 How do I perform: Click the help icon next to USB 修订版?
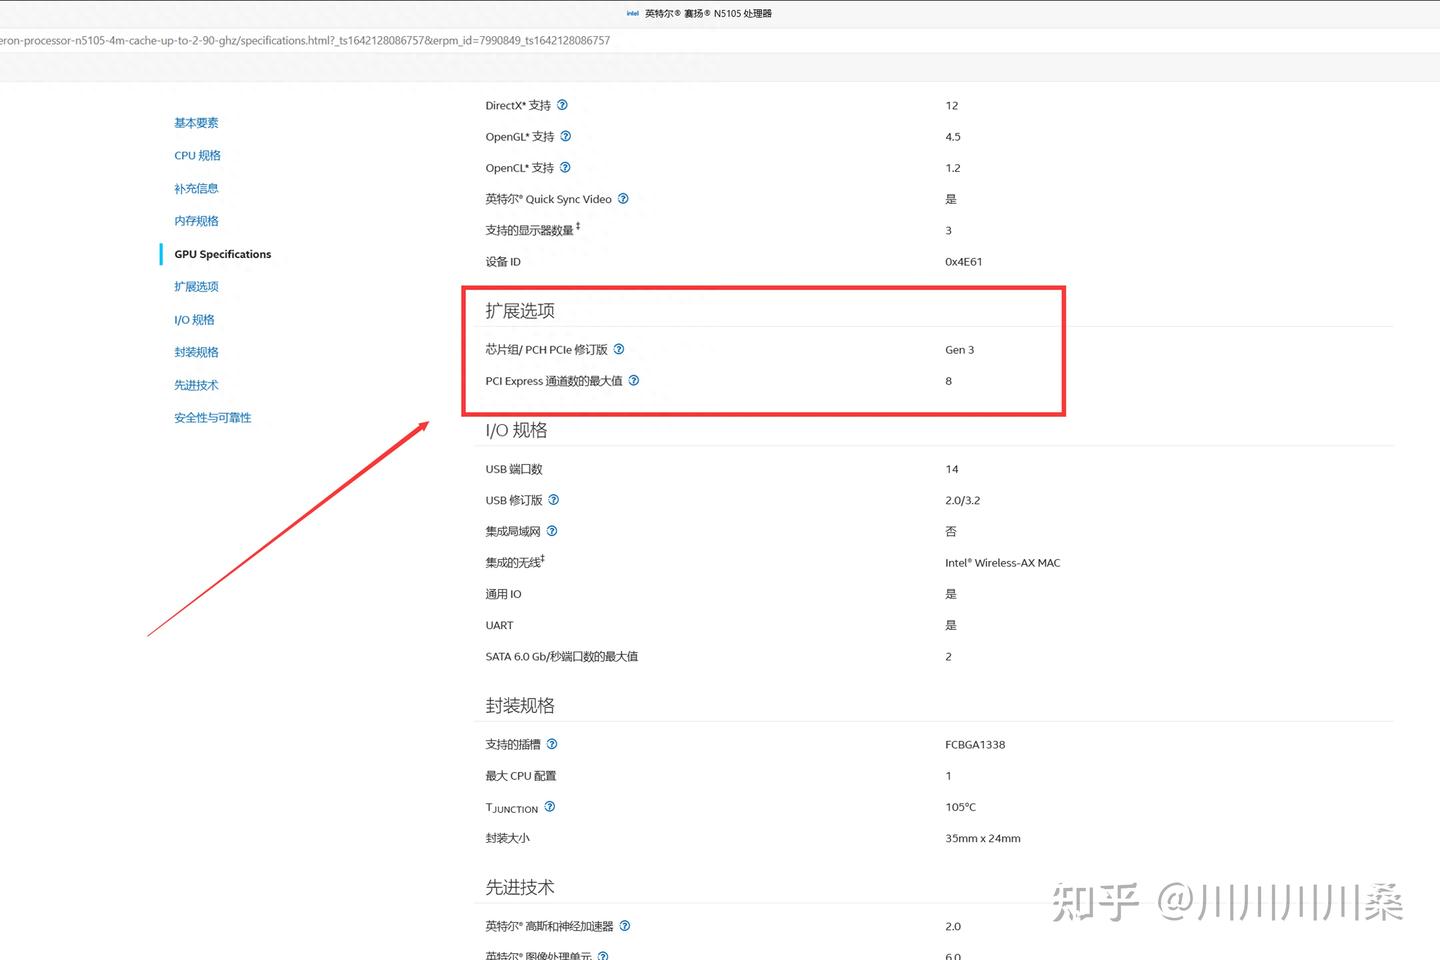click(554, 499)
